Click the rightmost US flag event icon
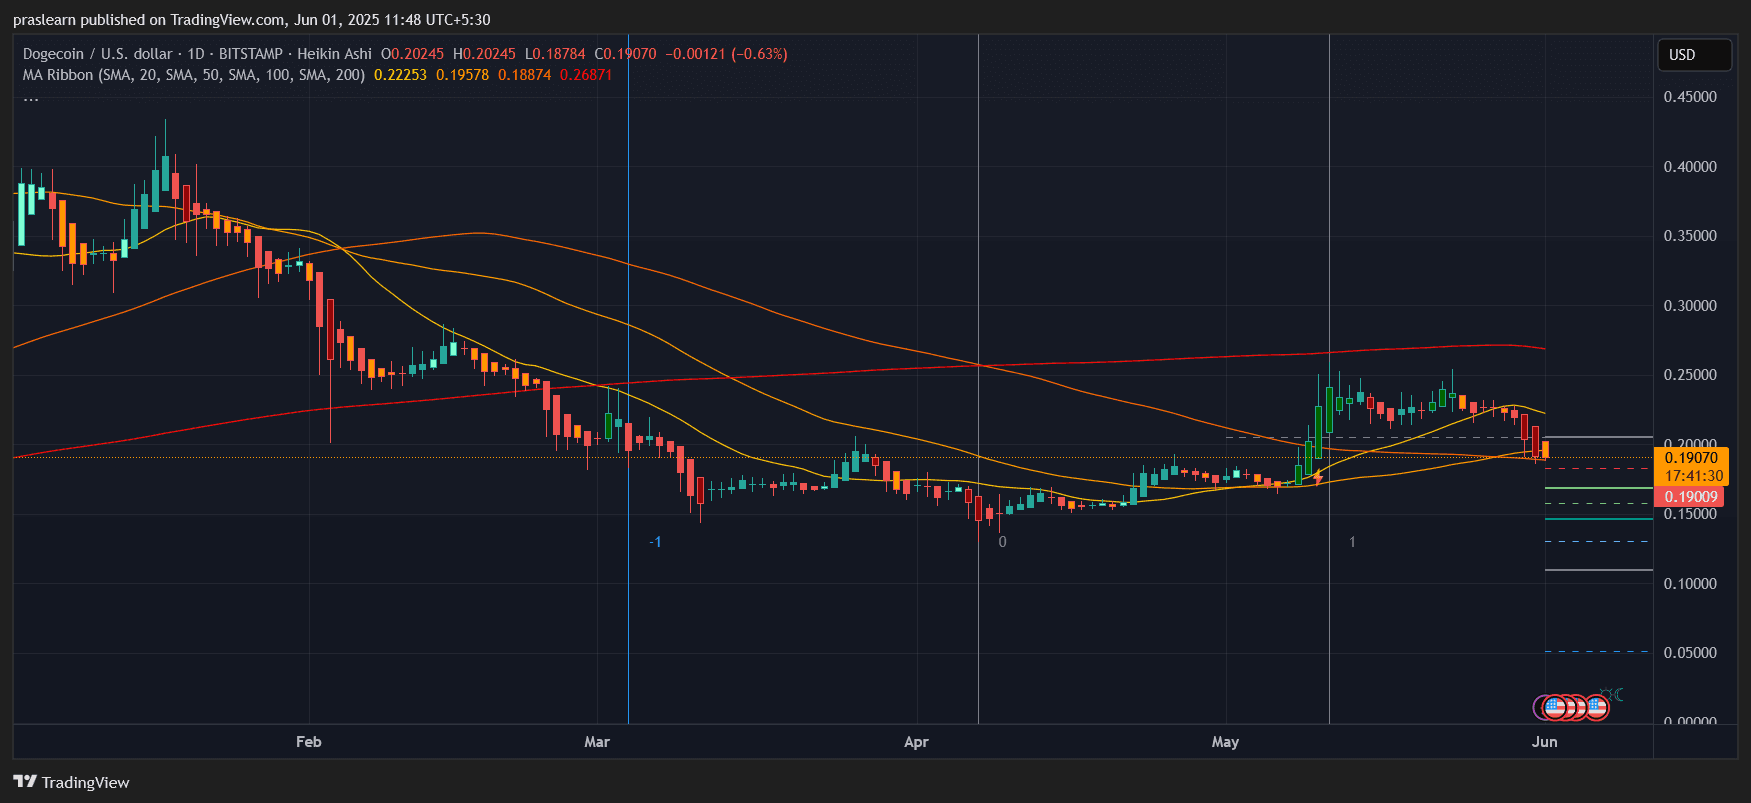This screenshot has height=803, width=1751. [x=1597, y=708]
